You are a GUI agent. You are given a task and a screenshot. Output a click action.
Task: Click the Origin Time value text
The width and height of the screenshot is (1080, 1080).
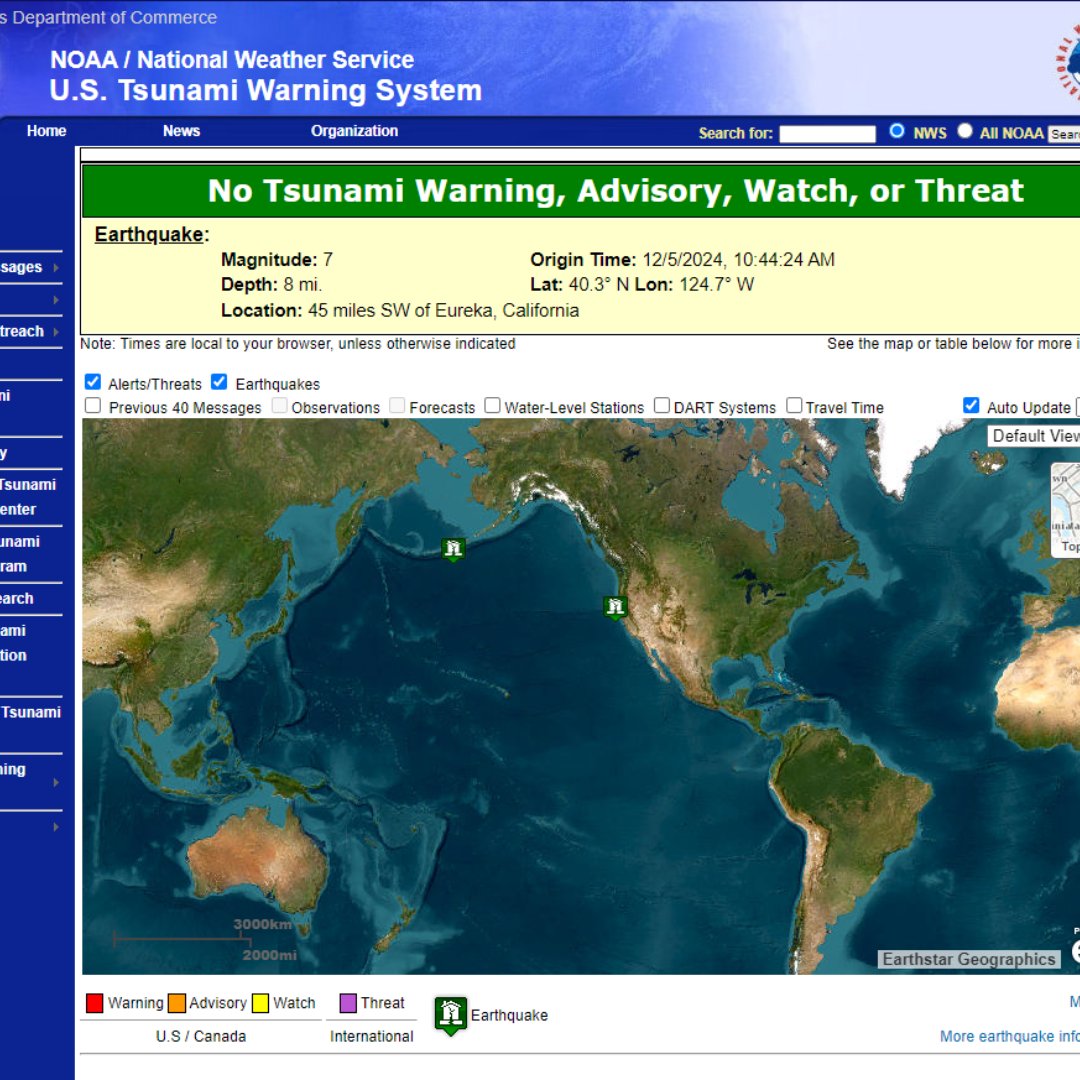point(738,260)
